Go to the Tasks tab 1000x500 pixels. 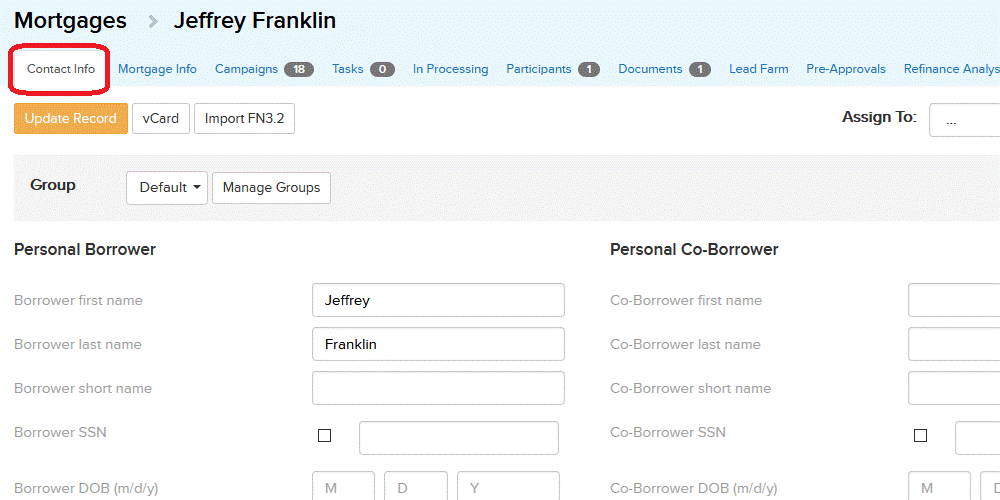[x=348, y=69]
